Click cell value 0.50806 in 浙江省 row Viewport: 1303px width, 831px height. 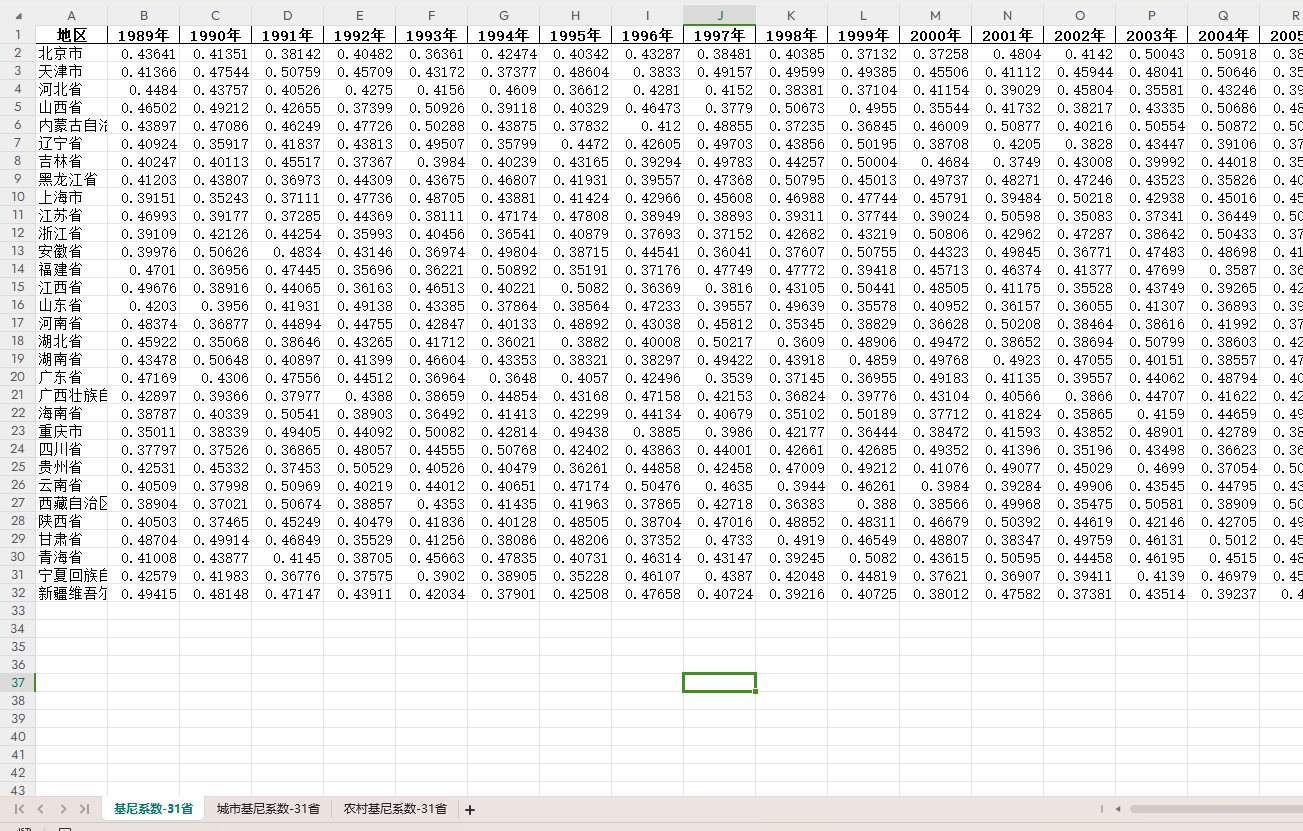tap(935, 232)
